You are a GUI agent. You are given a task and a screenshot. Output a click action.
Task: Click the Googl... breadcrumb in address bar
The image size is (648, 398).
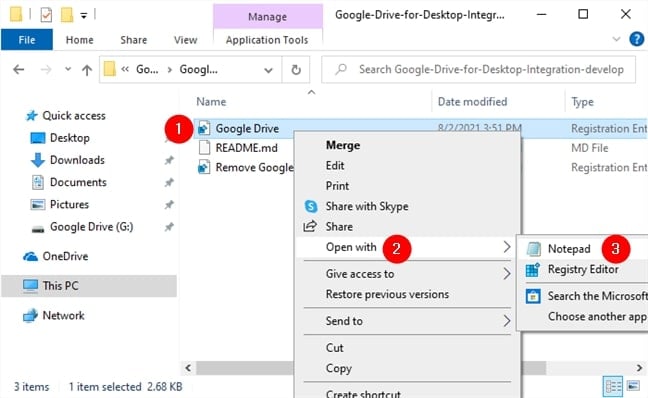click(x=198, y=69)
